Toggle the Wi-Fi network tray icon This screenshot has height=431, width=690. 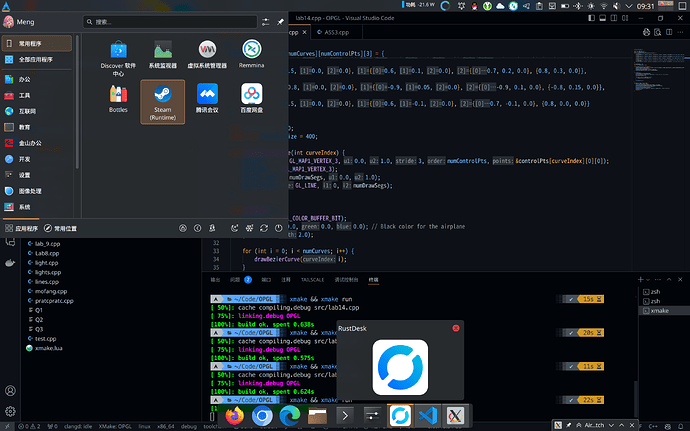point(604,6)
